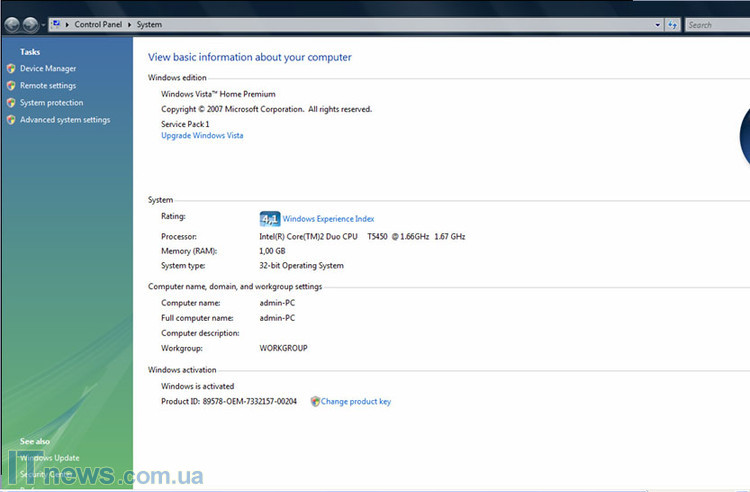Click the Change product key link

point(356,402)
